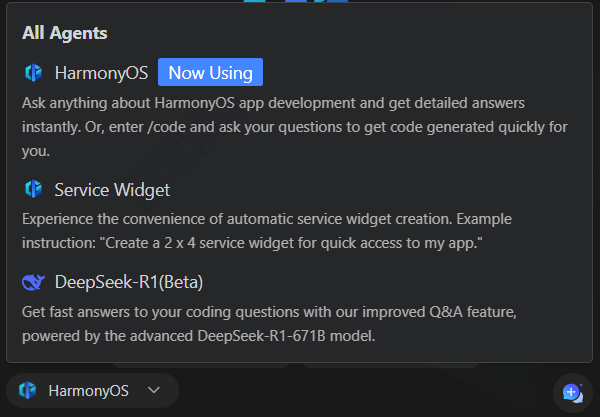Click the DeepSeek-R1-671B model description text

click(198, 336)
